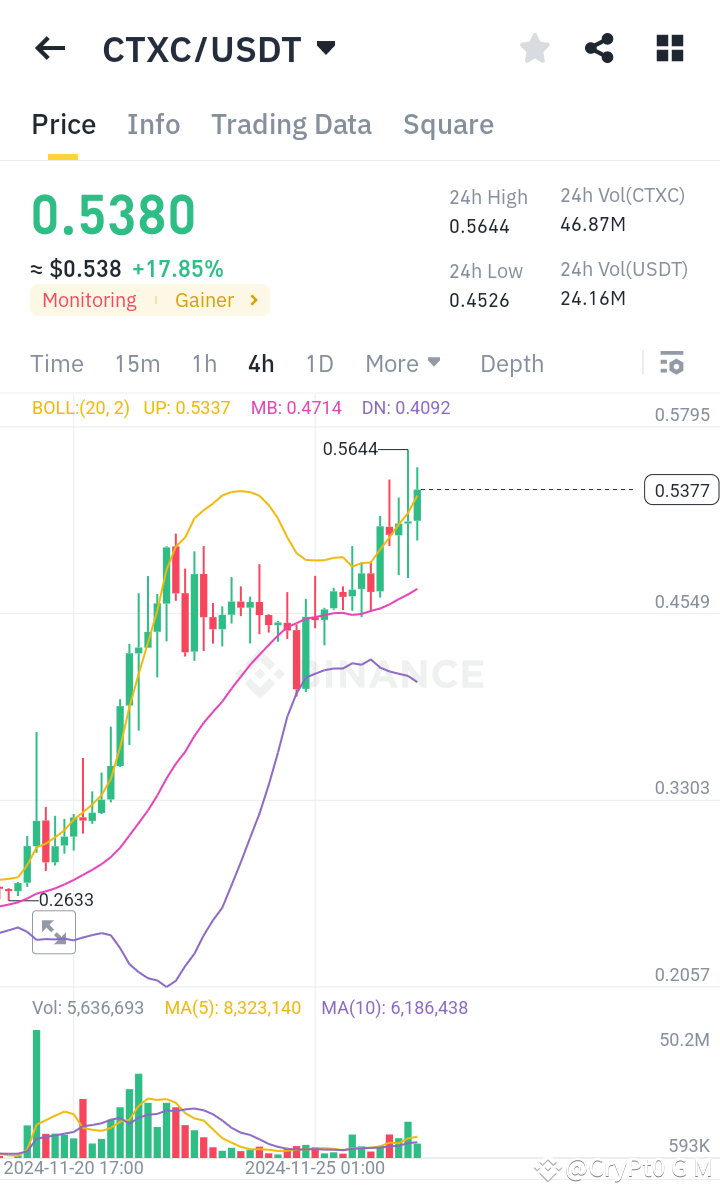Expand the More timeframe dropdown
The height and width of the screenshot is (1191, 720).
point(403,363)
